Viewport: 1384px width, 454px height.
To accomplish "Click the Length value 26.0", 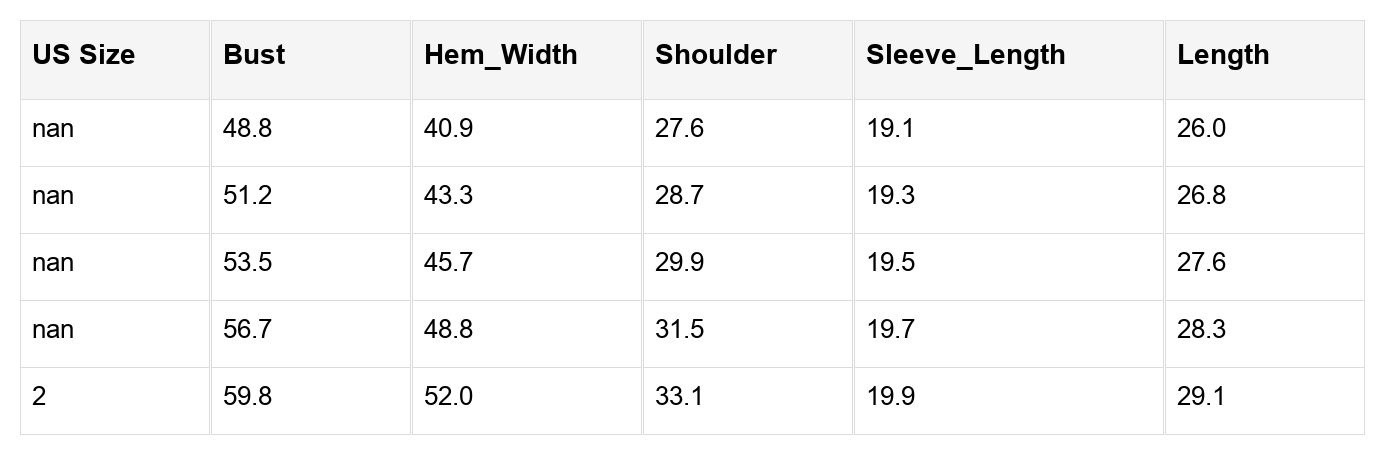I will tap(1201, 129).
